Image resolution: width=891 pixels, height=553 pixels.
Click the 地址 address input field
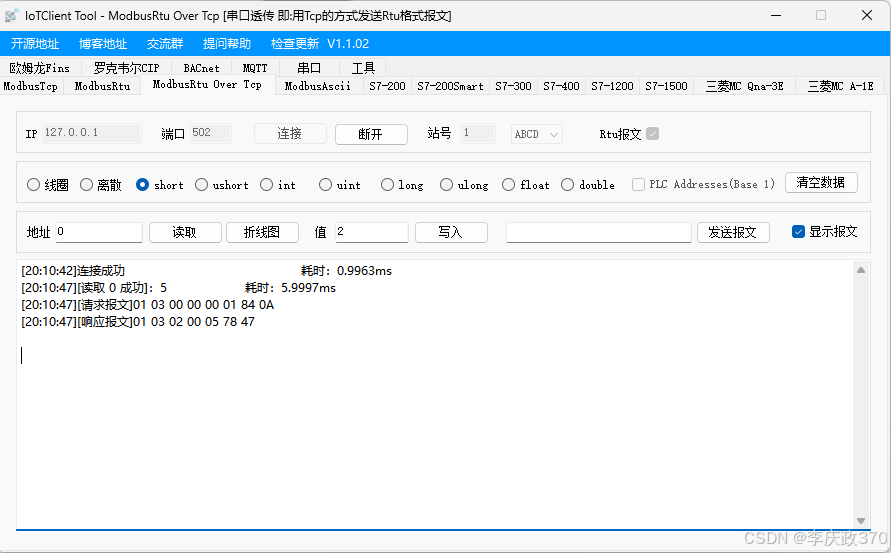[x=99, y=232]
